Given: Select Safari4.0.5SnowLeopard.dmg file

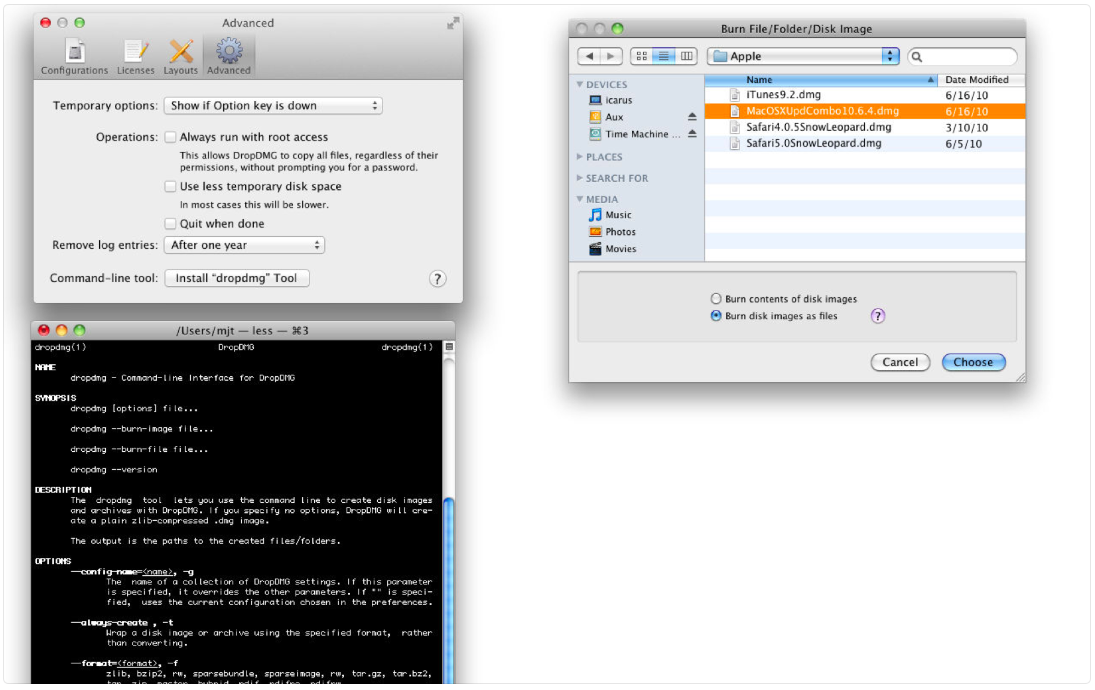Looking at the screenshot, I should tap(865, 127).
